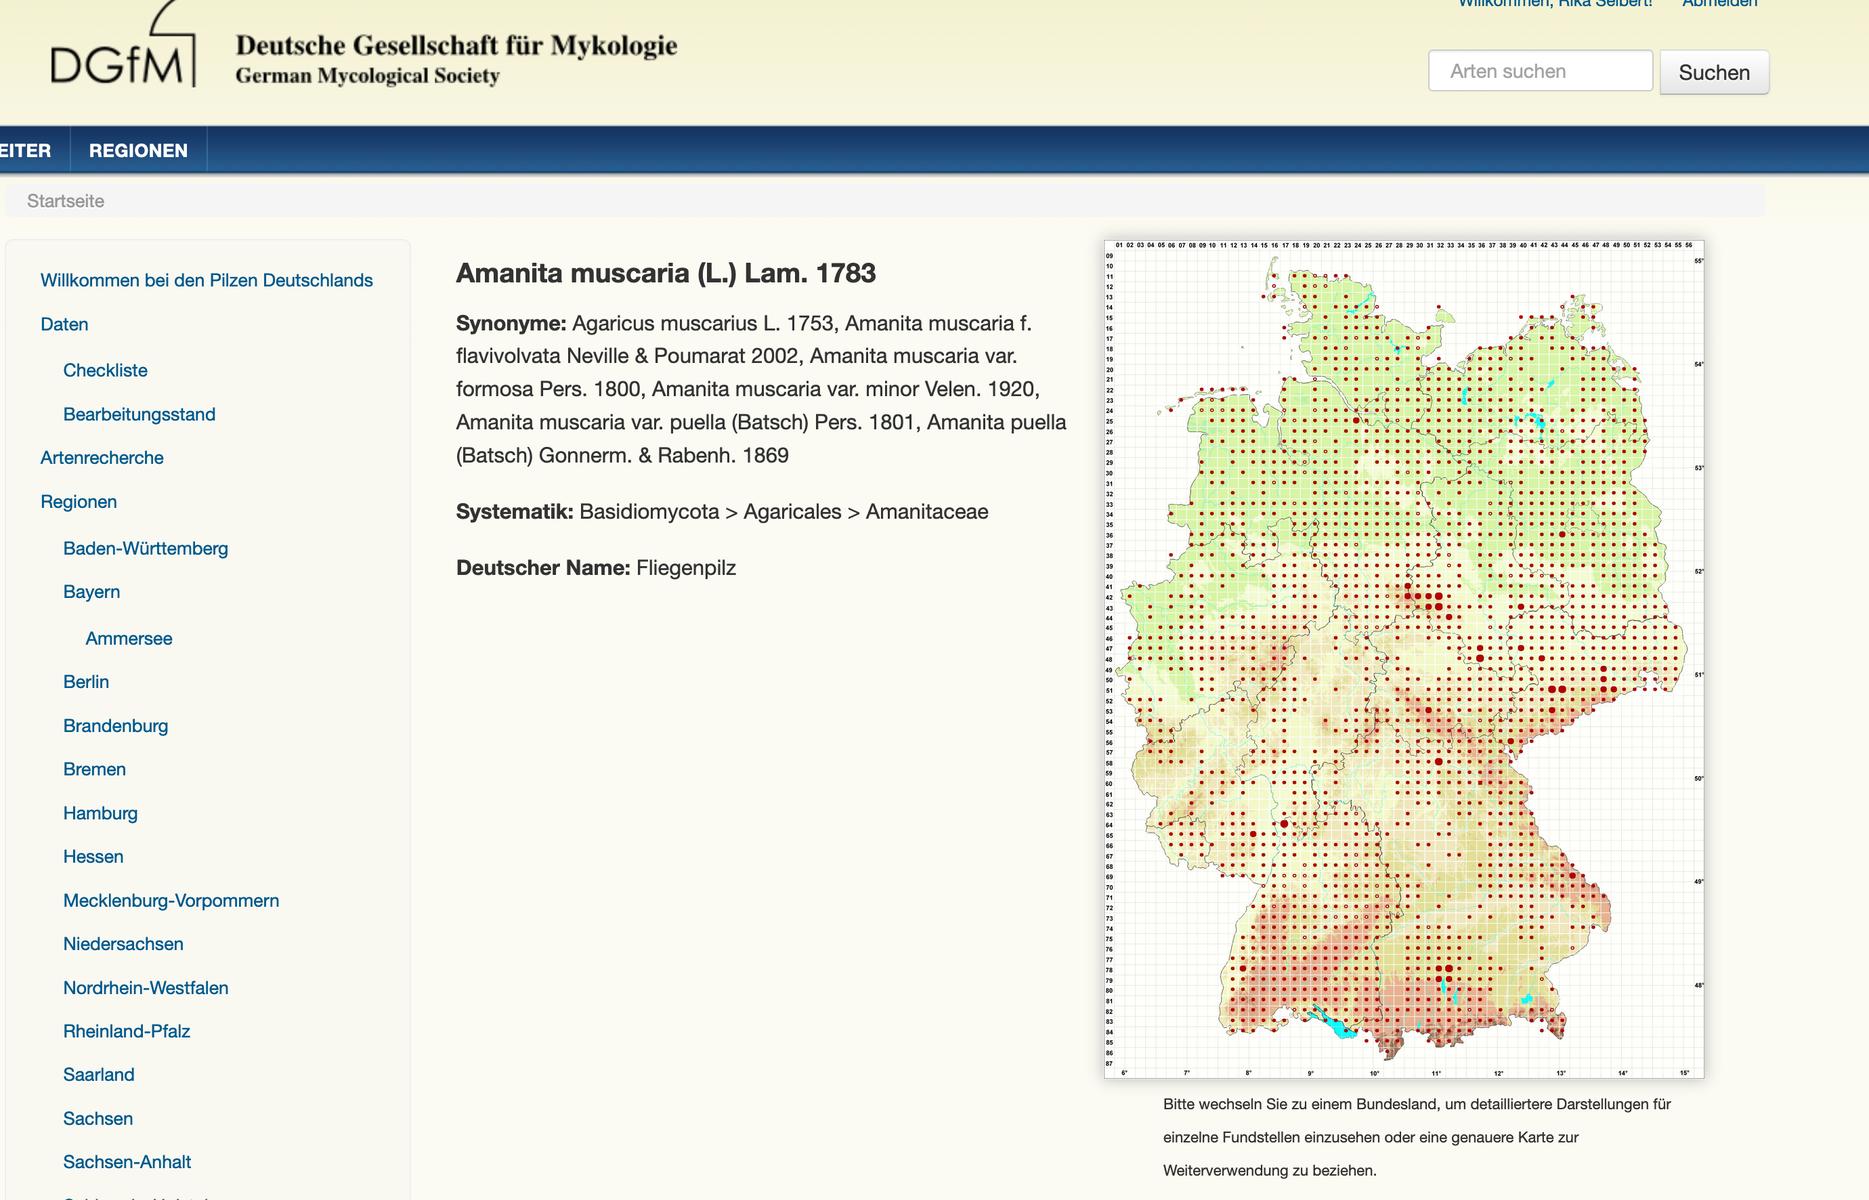Select Bayern region link
Viewport: 1869px width, 1200px height.
click(91, 592)
